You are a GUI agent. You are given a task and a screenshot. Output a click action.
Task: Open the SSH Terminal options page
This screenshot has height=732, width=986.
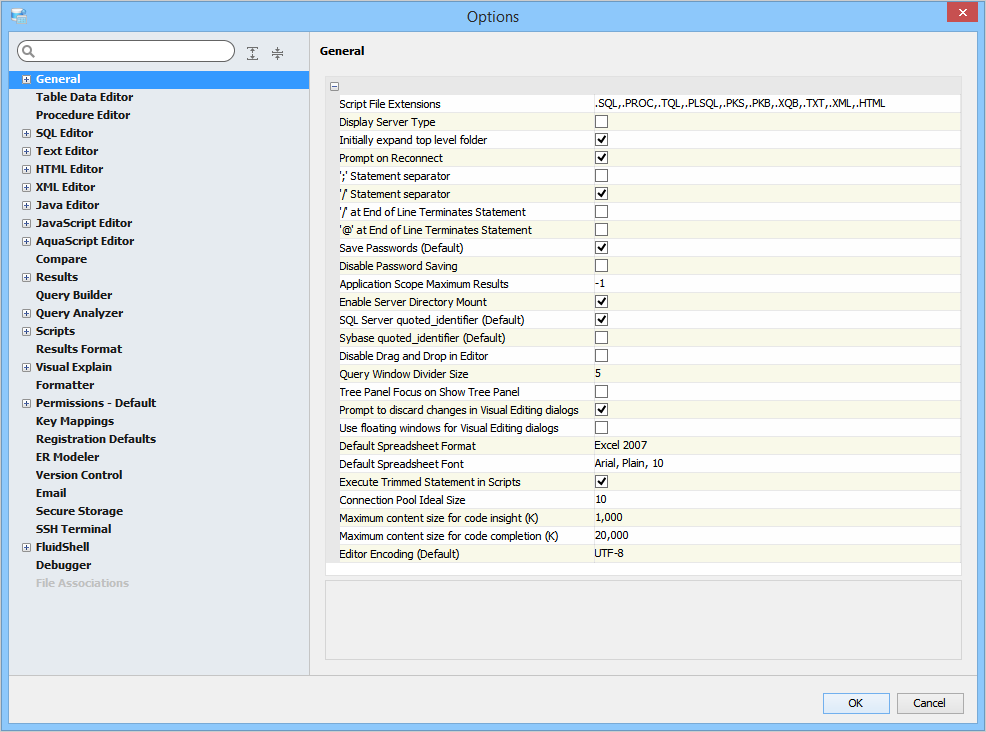coord(74,529)
